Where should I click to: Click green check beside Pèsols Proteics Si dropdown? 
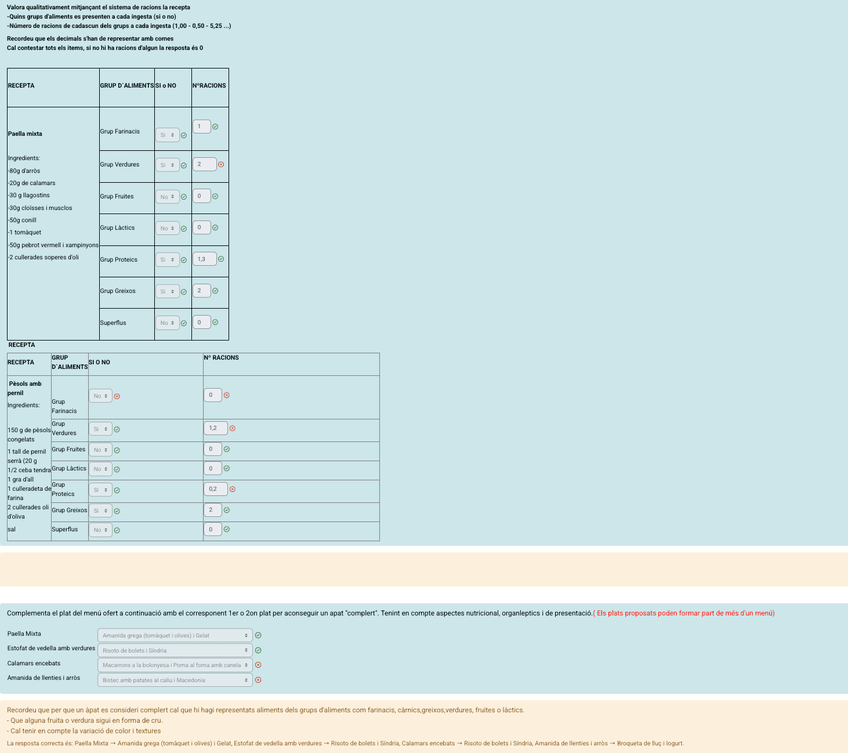[x=117, y=491]
